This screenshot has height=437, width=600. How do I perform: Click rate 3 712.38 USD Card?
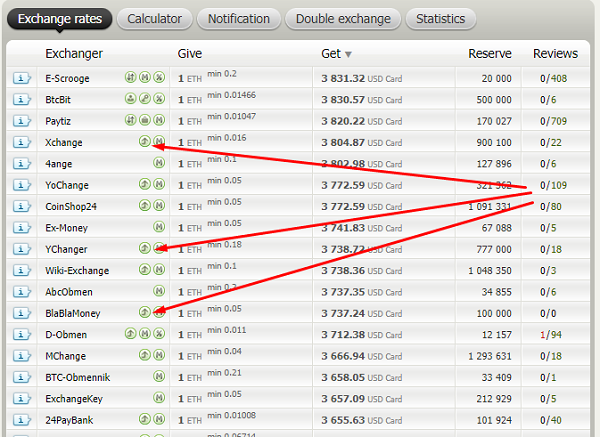click(362, 335)
